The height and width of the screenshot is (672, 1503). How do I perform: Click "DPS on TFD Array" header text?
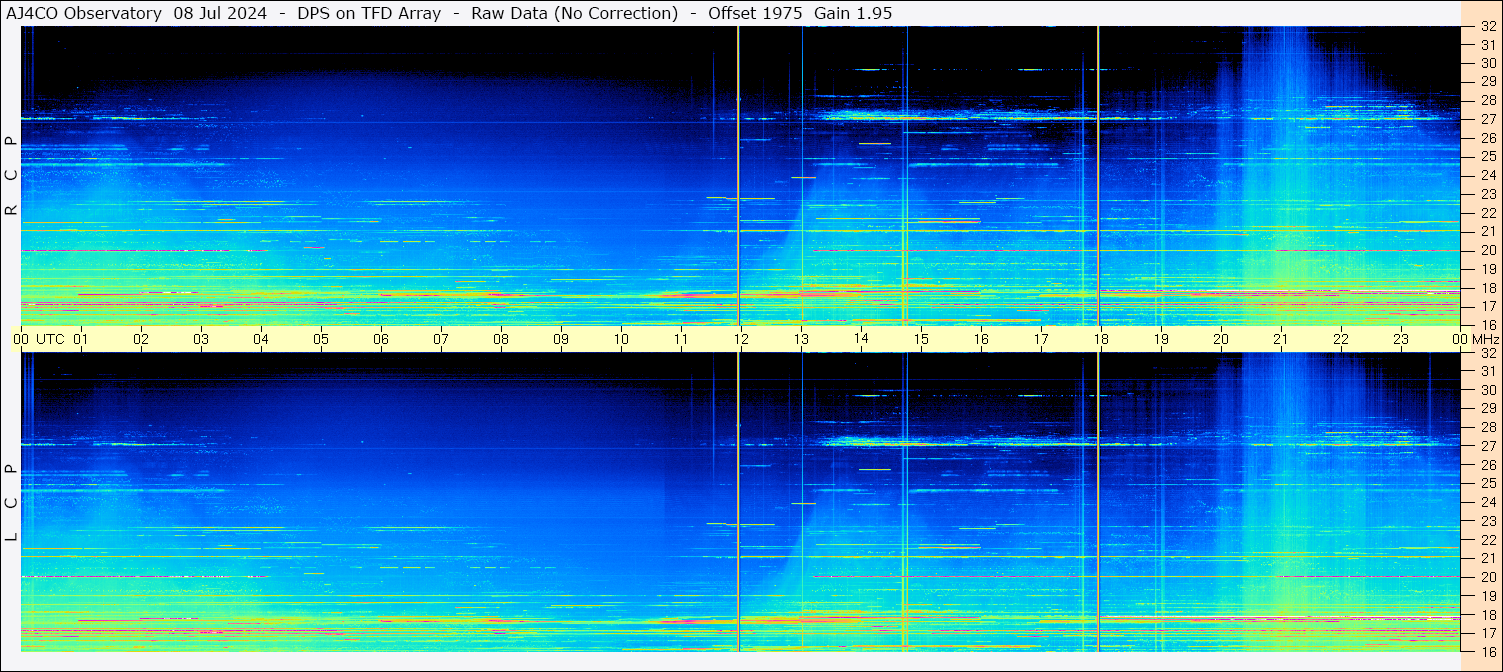click(x=369, y=13)
